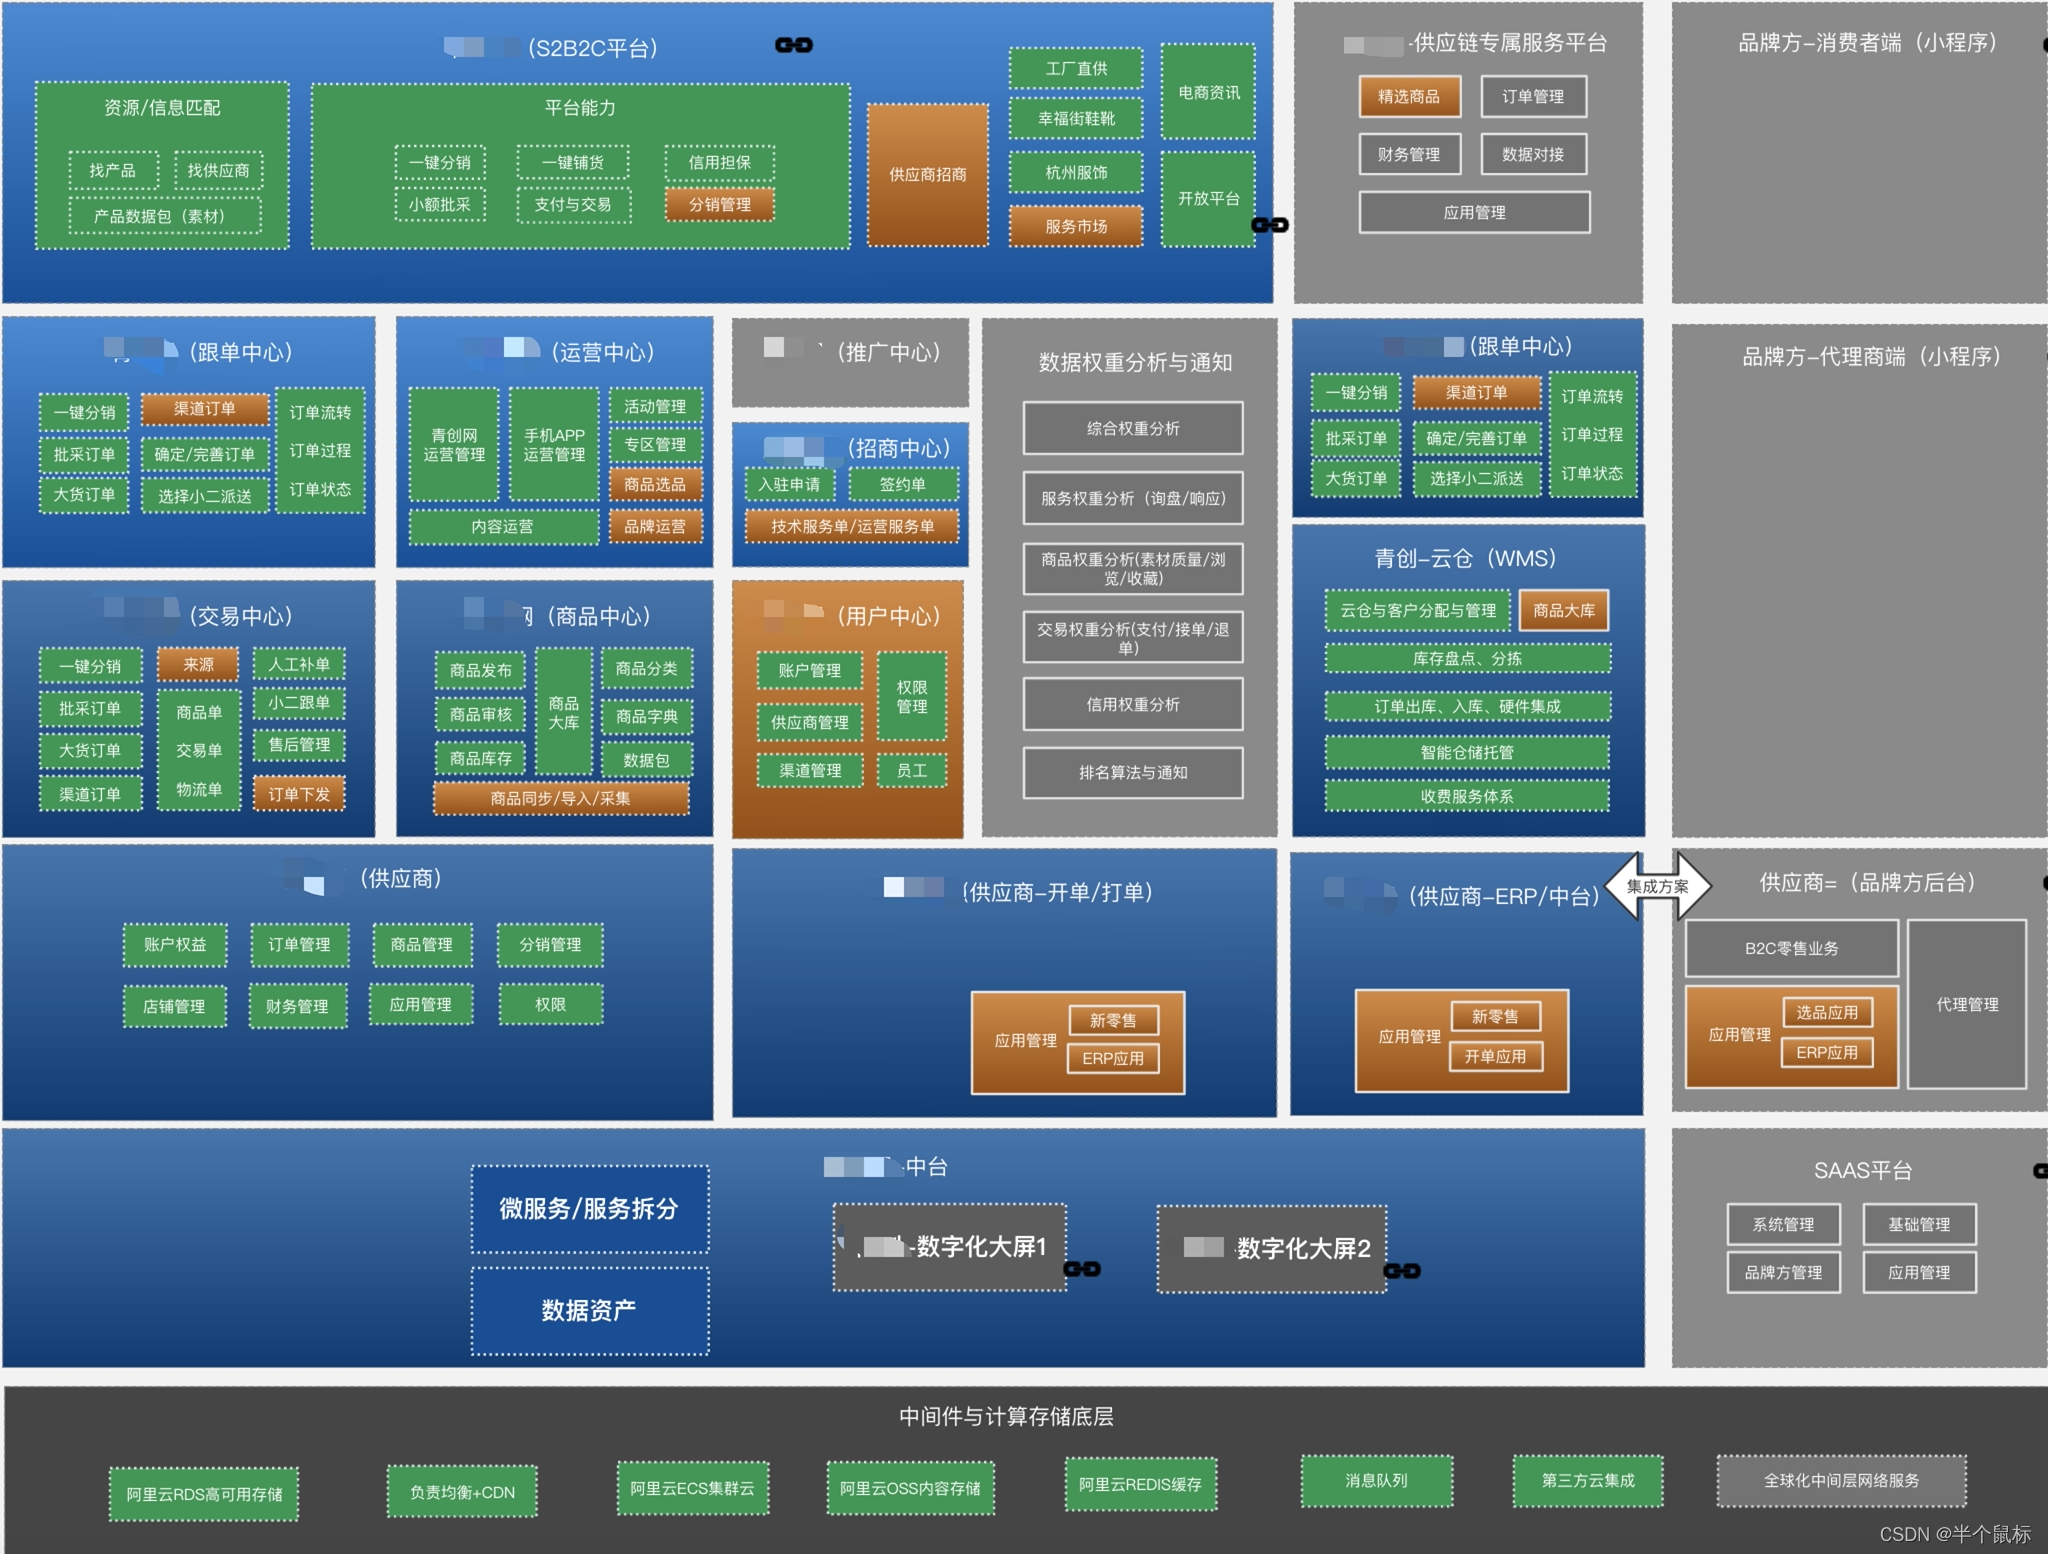Click 商品大库 orange box in 青创-云仓

tap(1563, 611)
